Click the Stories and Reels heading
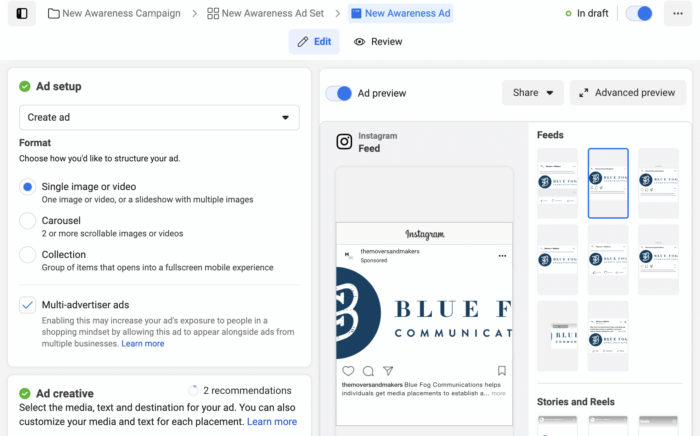Screen dimensions: 700x436 click(575, 402)
